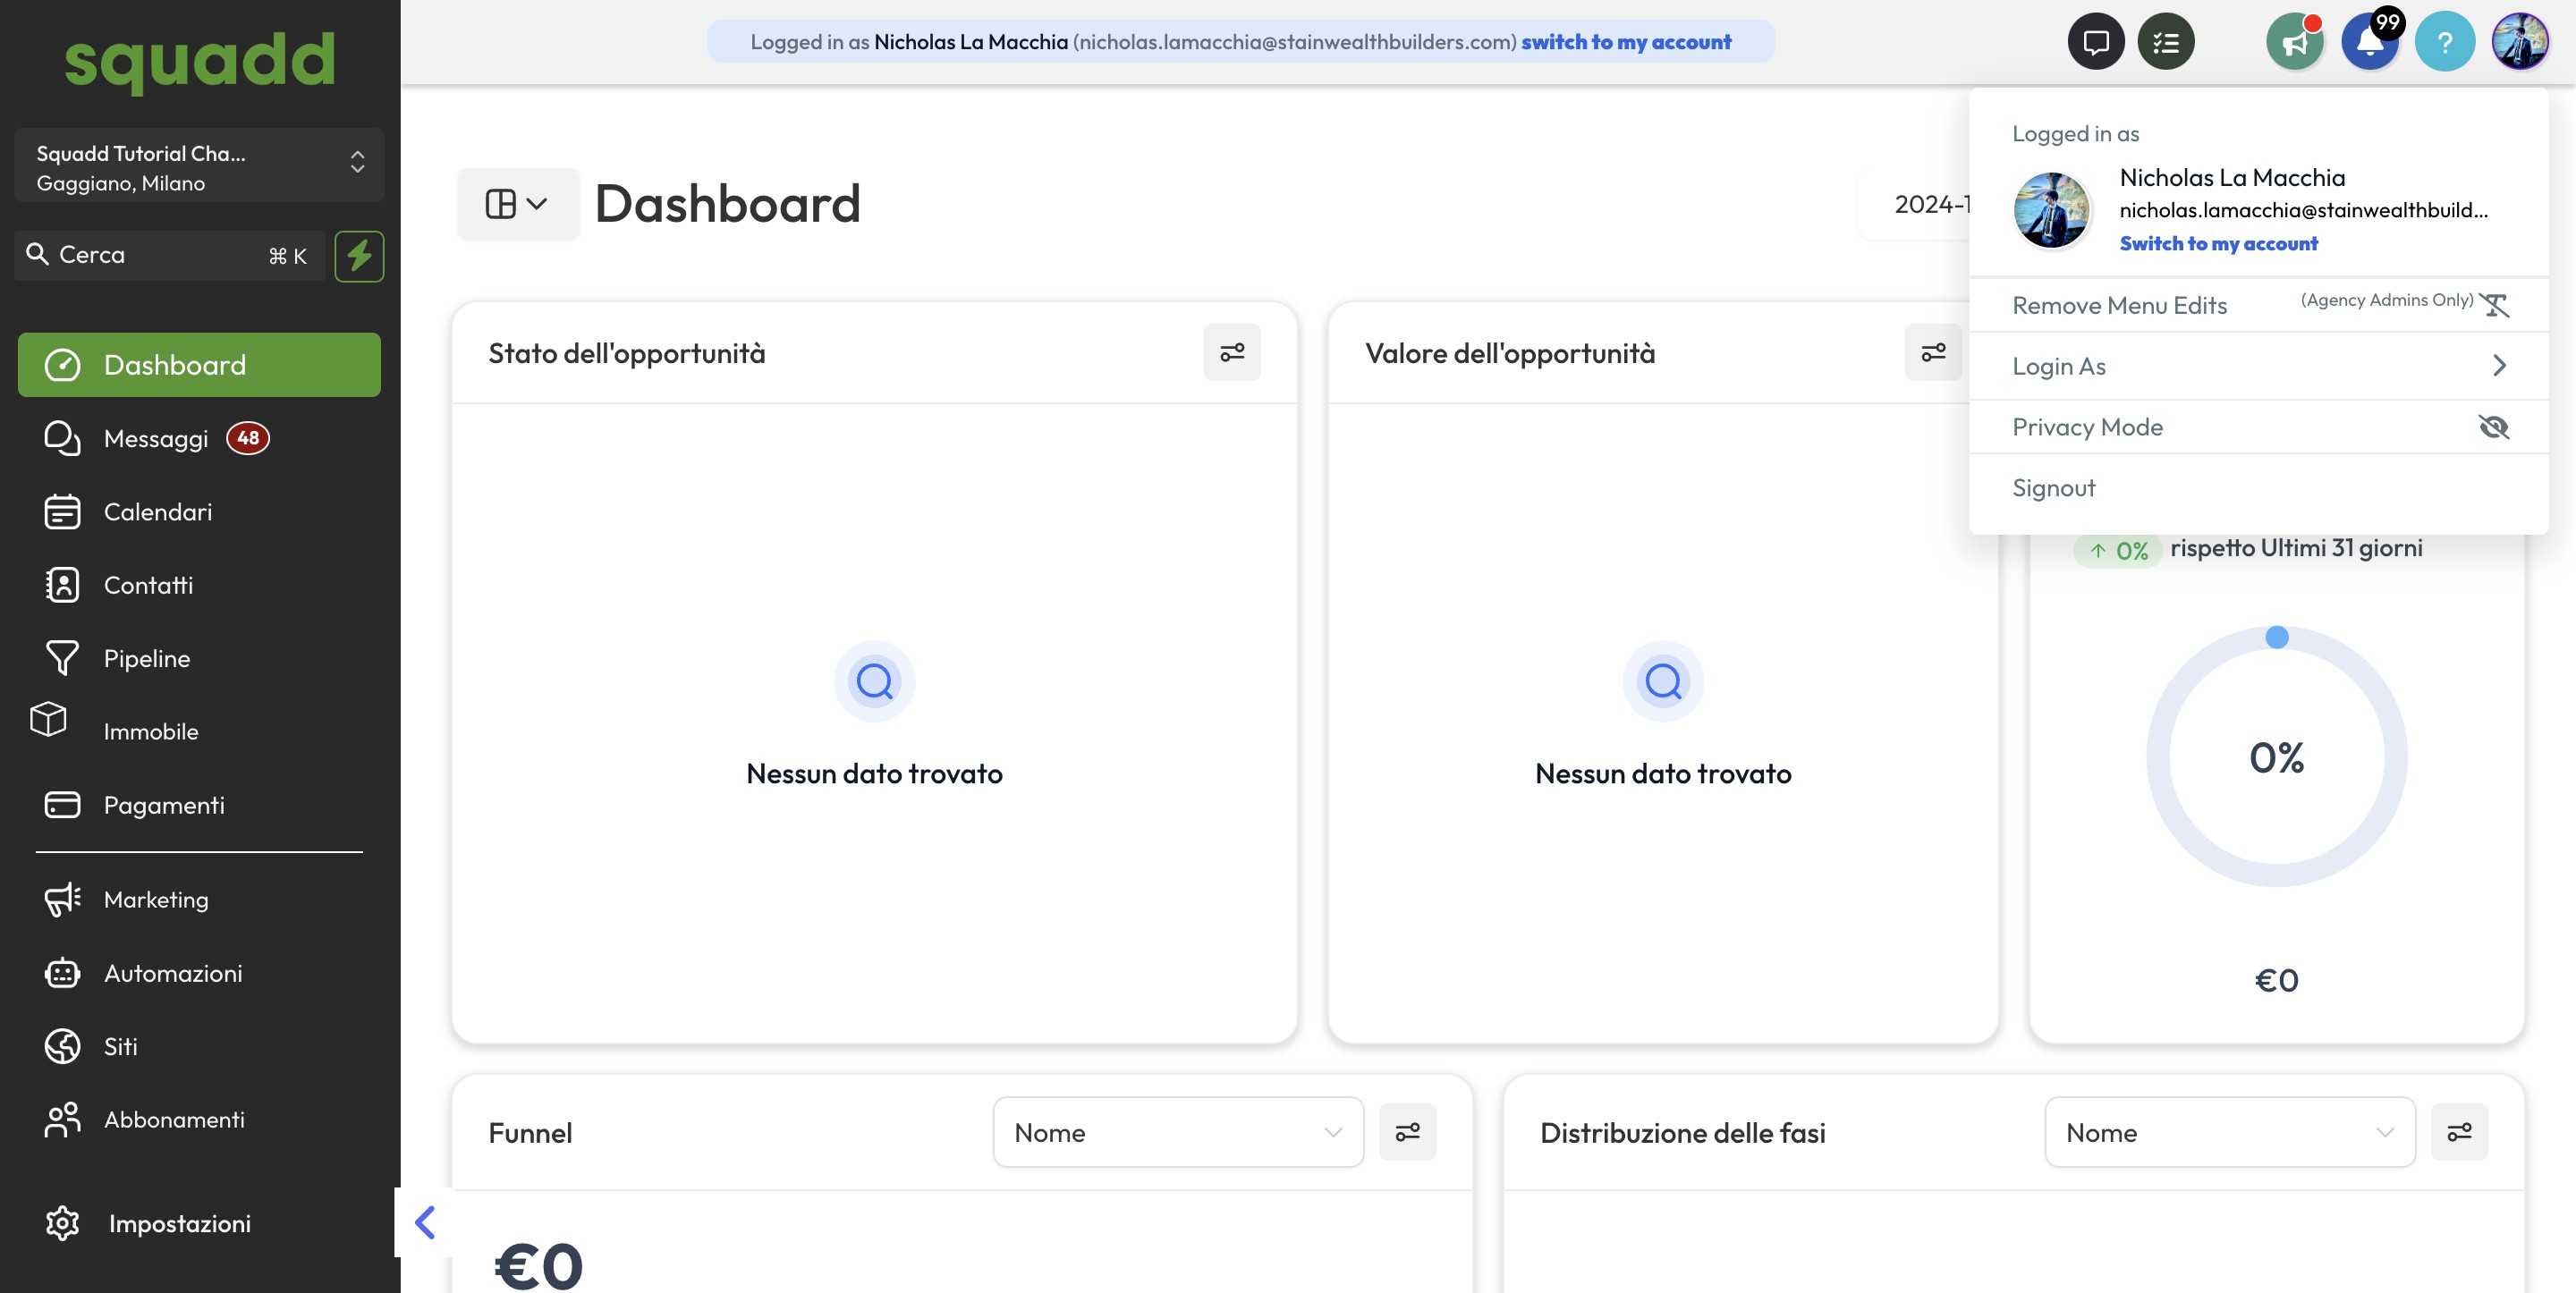Toggle Privacy Mode eye icon

point(2493,427)
